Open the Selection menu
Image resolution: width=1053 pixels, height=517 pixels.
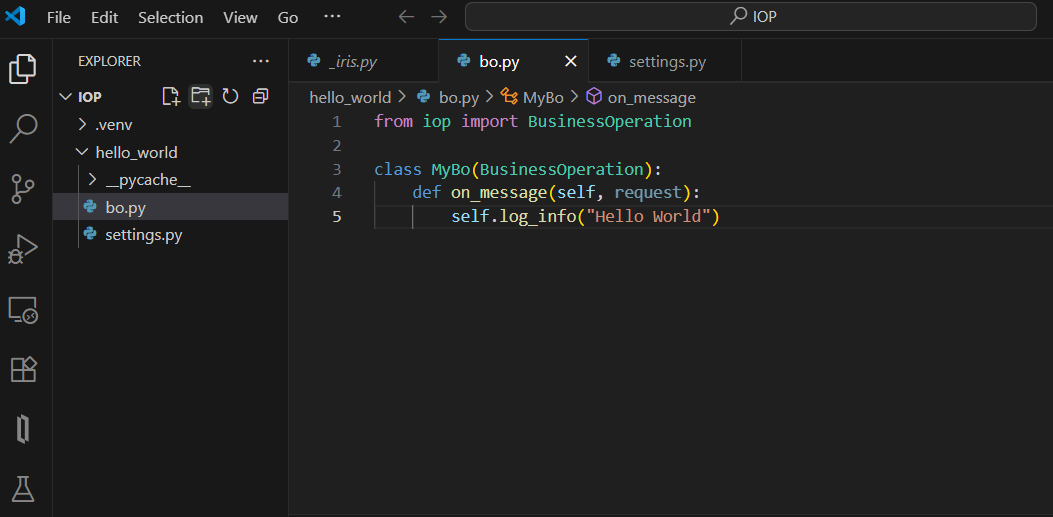click(x=170, y=18)
